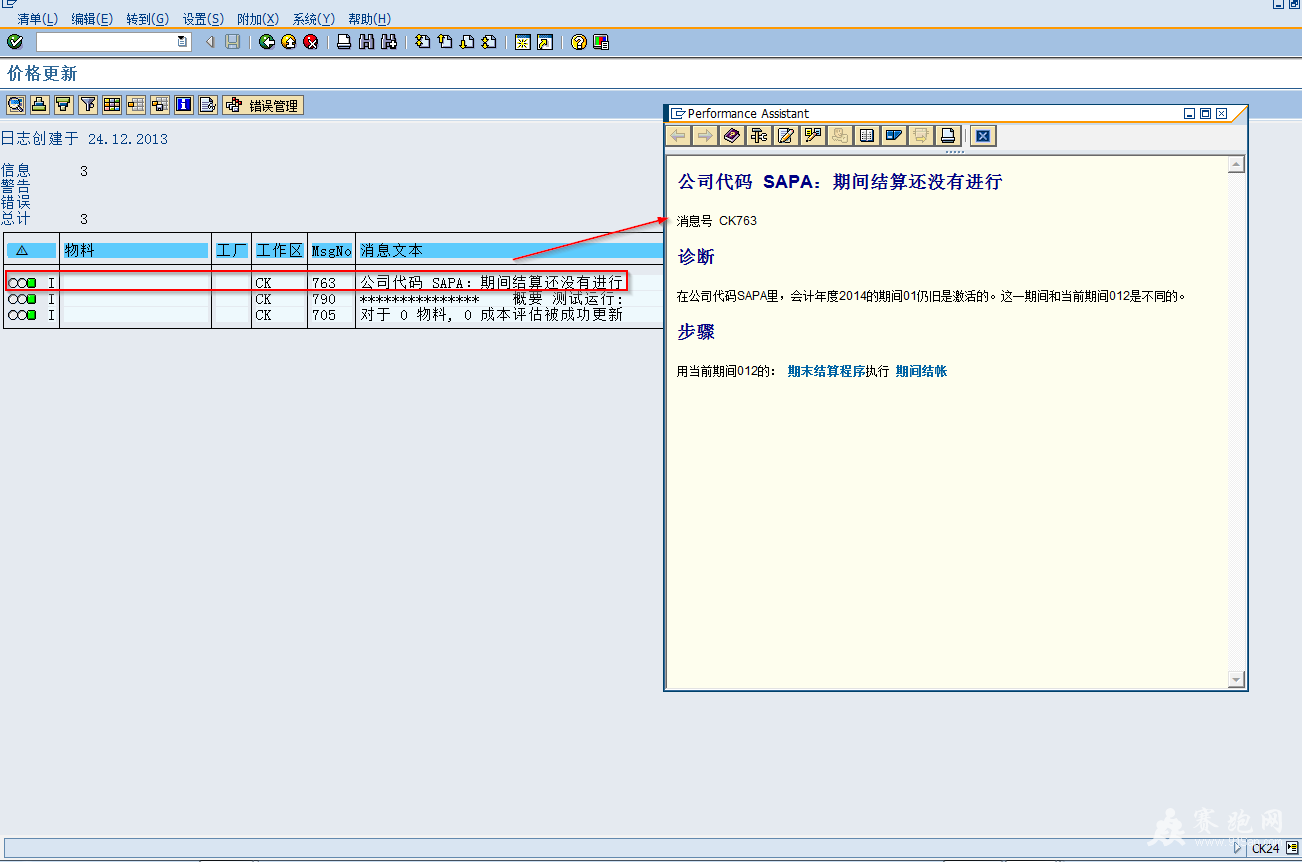Click the CK24 transaction code in status bar
1302x862 pixels.
click(x=1266, y=848)
